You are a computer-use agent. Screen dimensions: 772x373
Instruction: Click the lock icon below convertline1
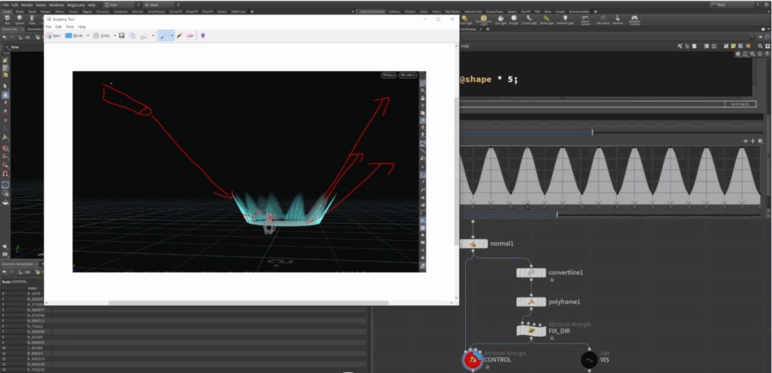[x=552, y=280]
